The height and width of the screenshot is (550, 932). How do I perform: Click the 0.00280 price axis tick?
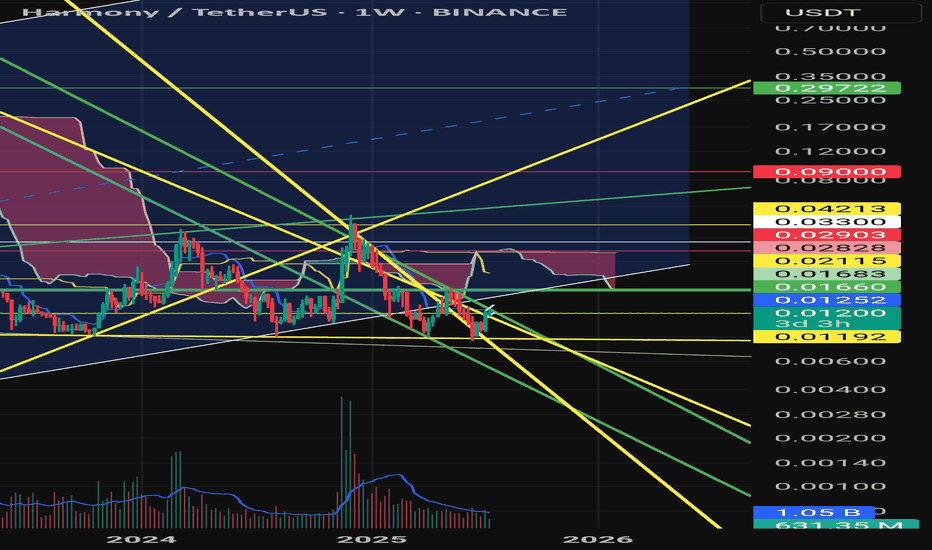coord(830,414)
